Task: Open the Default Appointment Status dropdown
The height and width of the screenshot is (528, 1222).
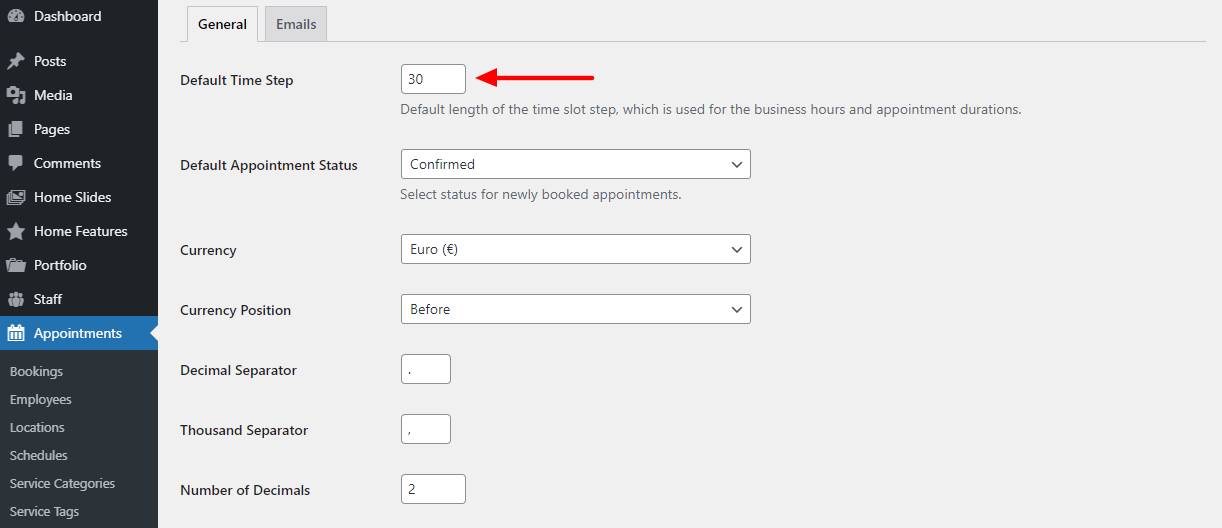Action: [575, 164]
